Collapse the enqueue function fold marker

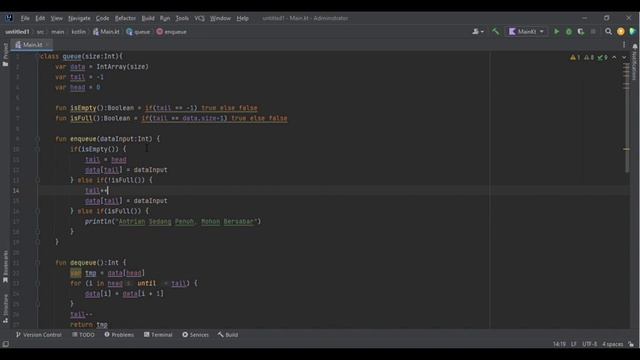coord(38,139)
